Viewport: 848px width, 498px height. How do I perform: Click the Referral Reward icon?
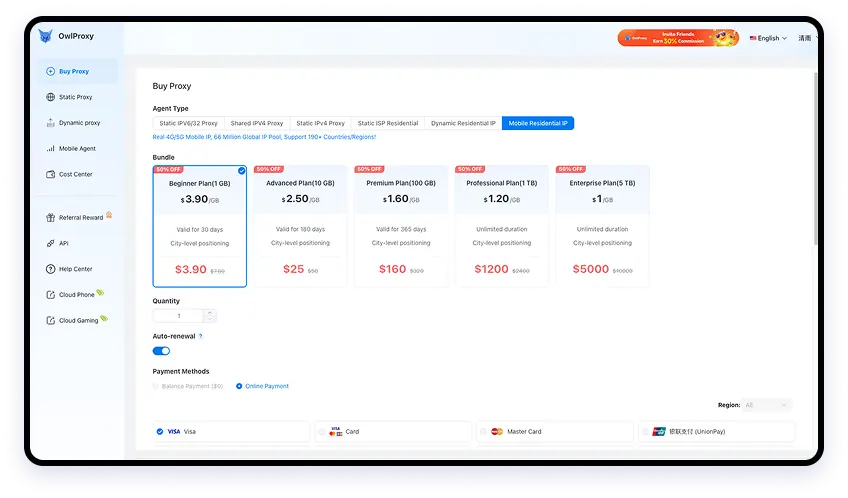pyautogui.click(x=50, y=217)
